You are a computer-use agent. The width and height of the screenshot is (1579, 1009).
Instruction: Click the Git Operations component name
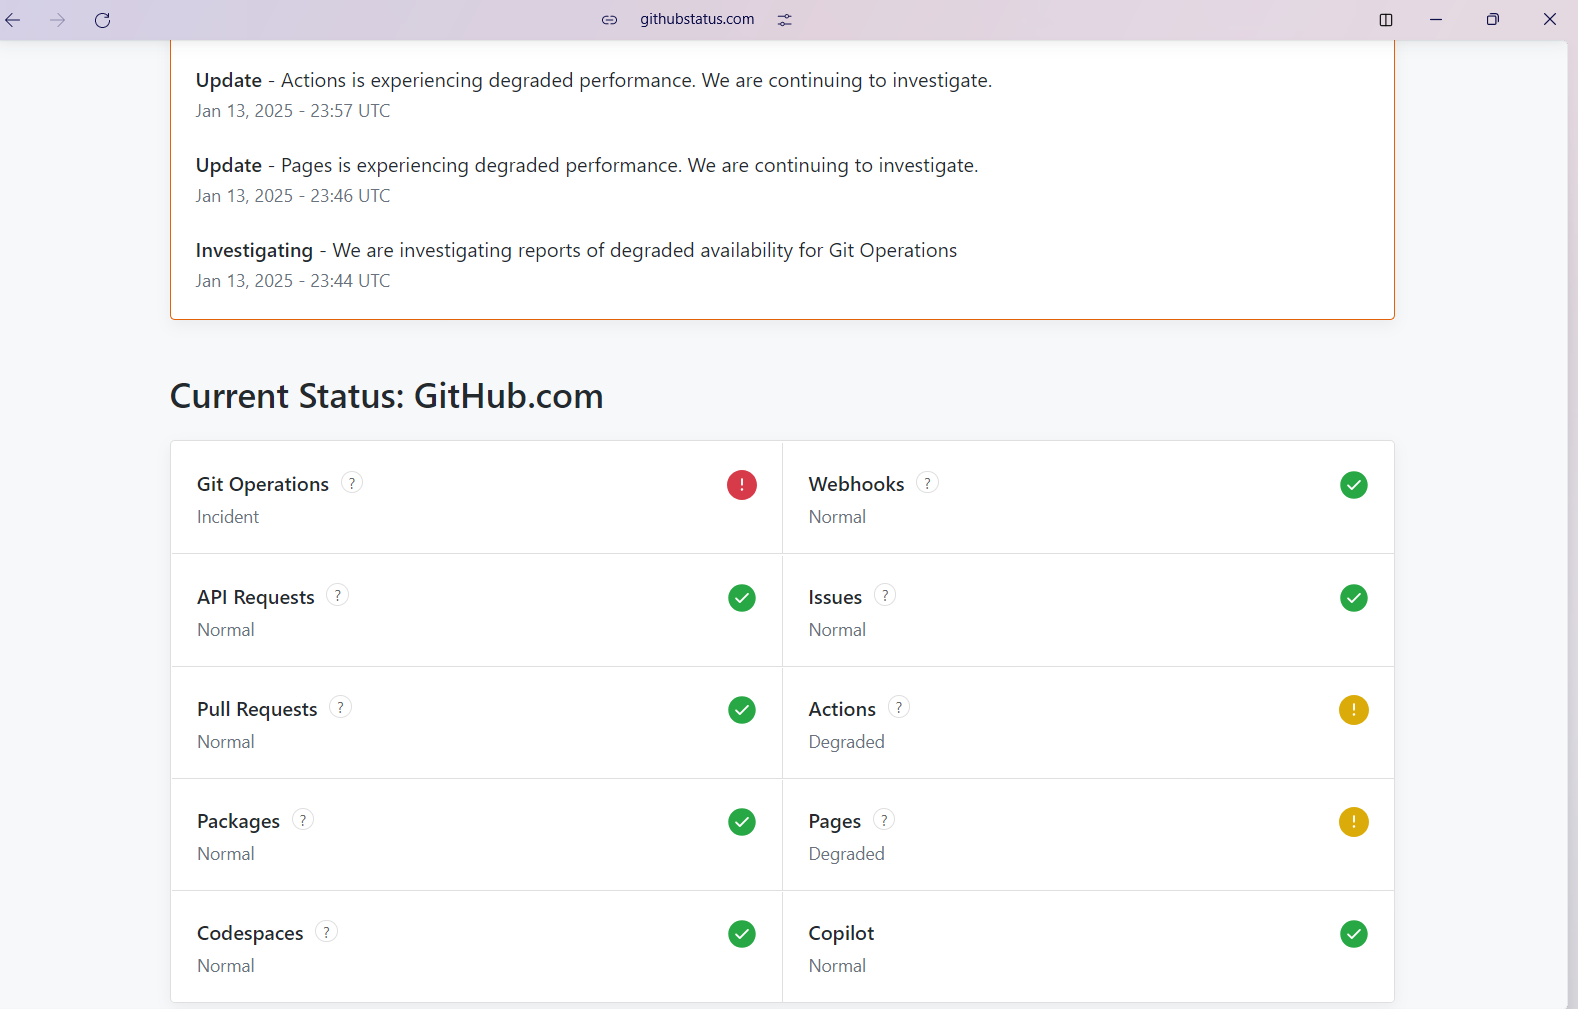point(263,484)
